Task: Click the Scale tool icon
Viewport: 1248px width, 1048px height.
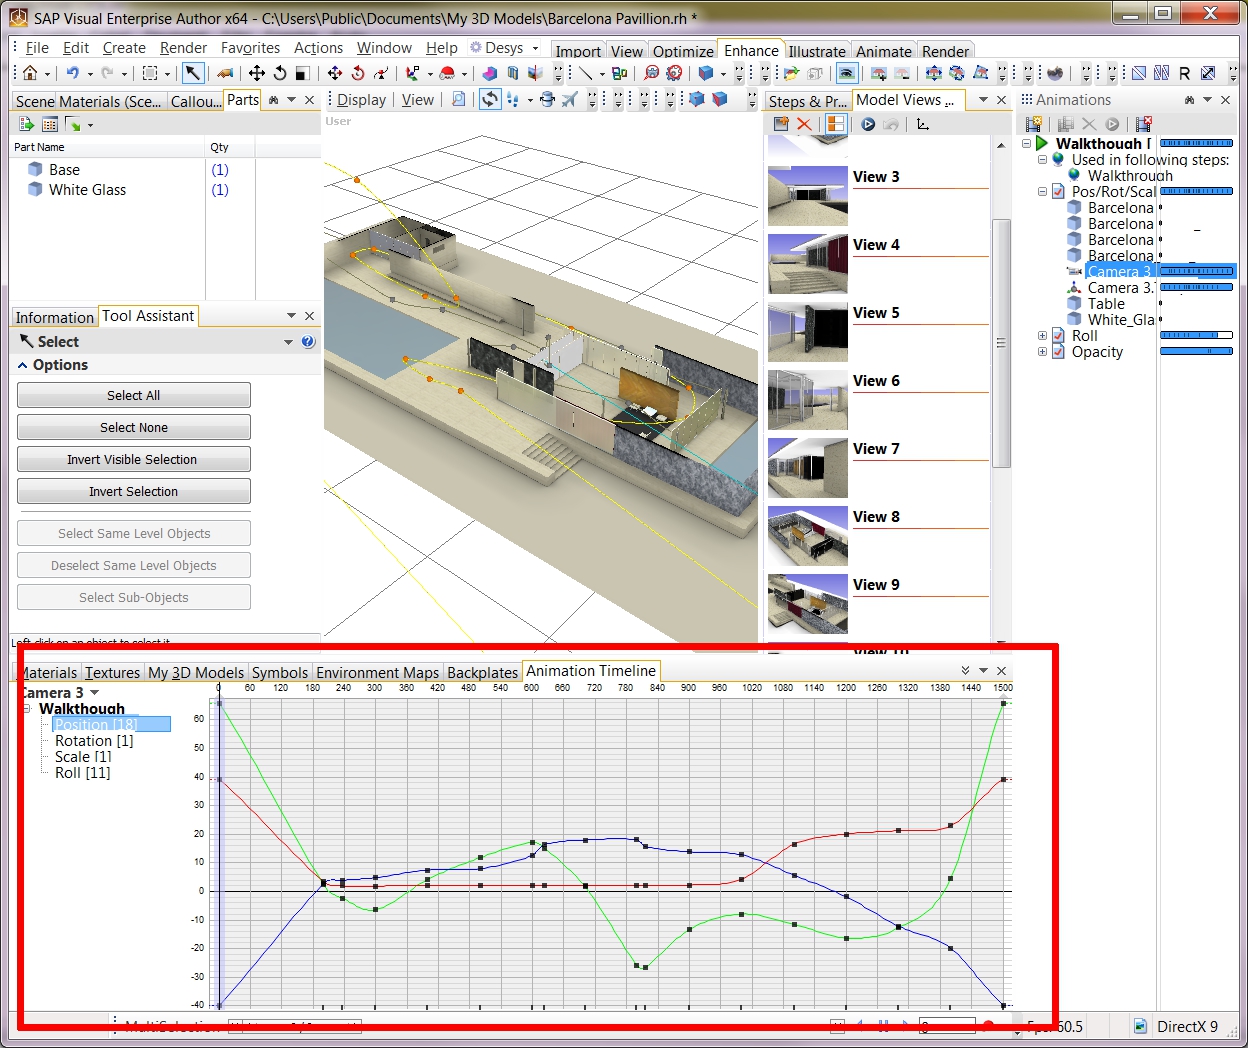Action: (x=301, y=73)
